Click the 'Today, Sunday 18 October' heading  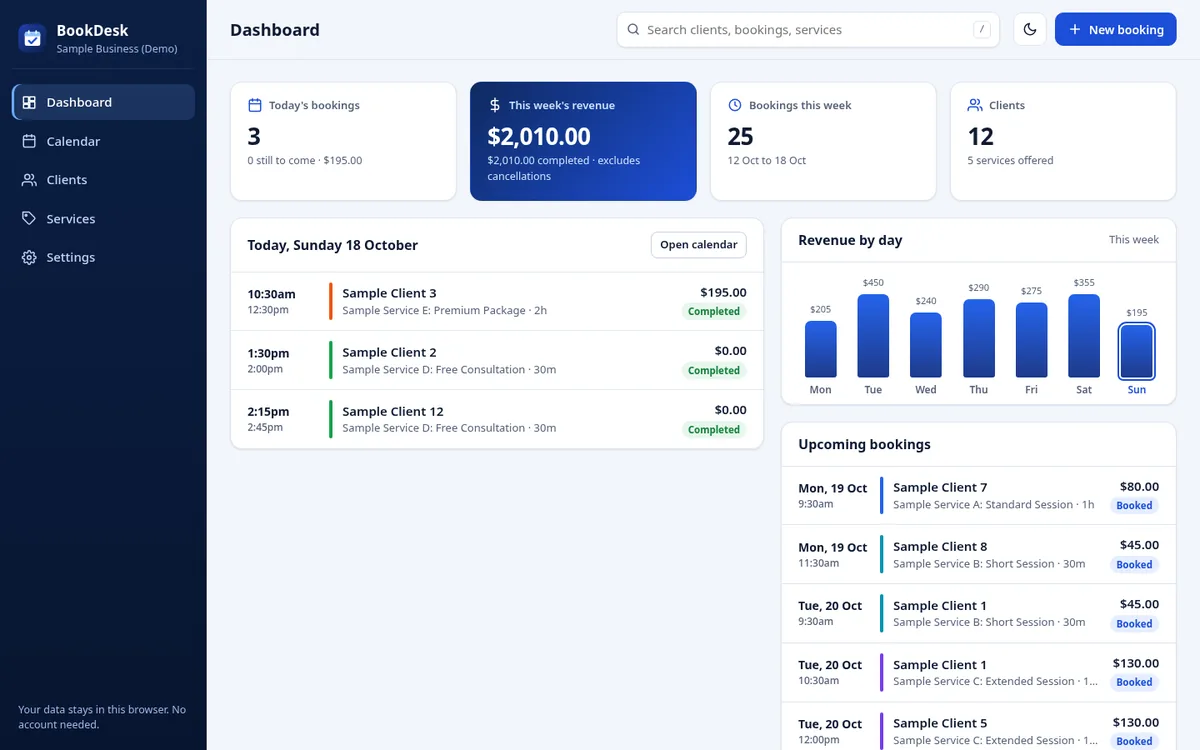click(x=333, y=245)
